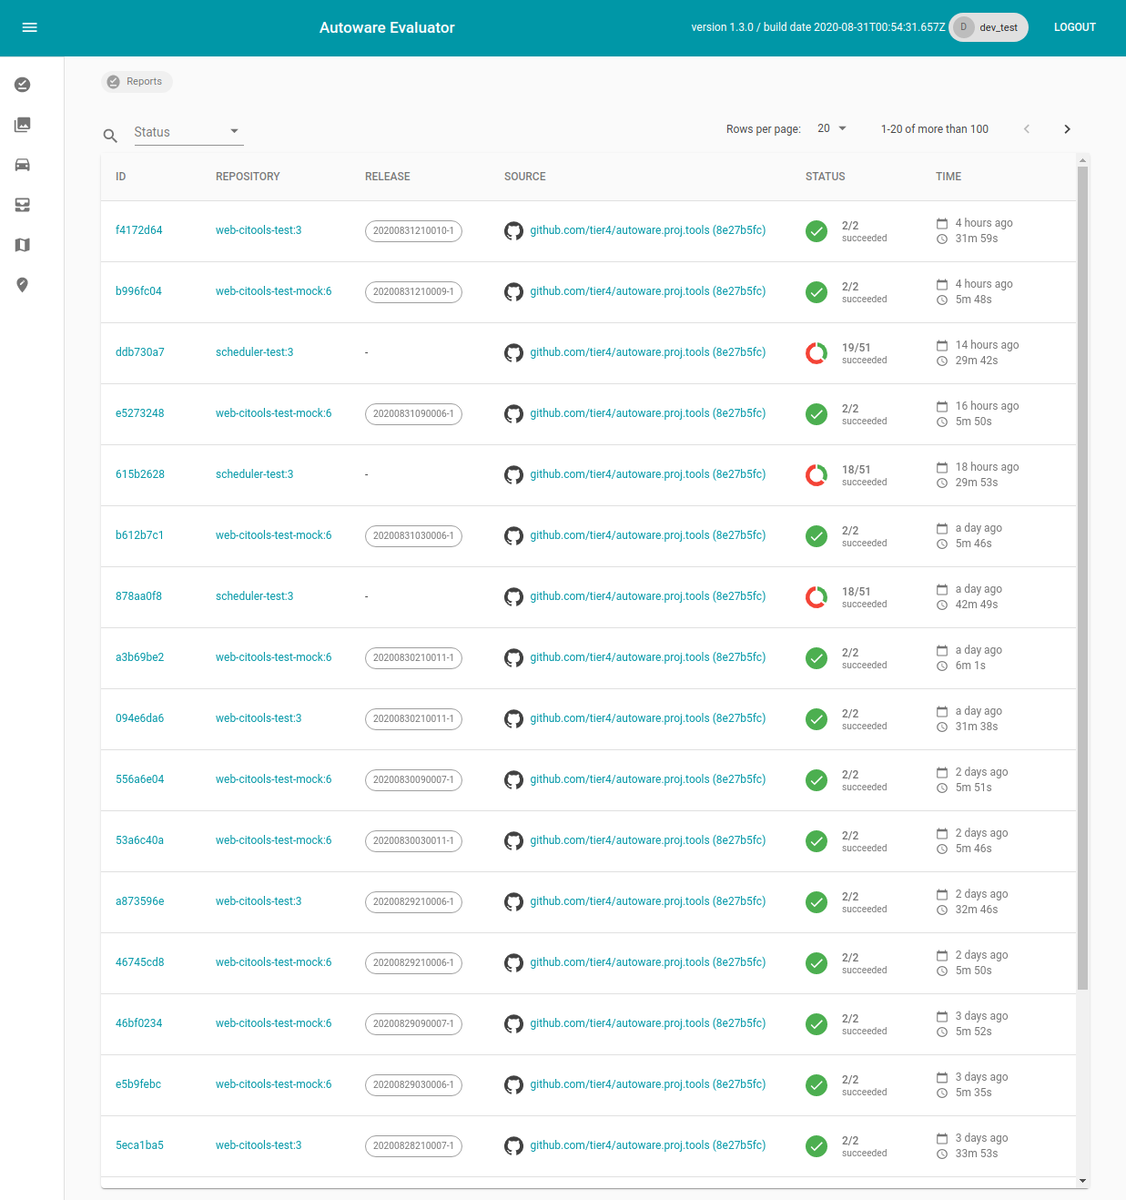This screenshot has height=1200, width=1126.
Task: Click clock icon in row 46745cd8
Action: [942, 971]
